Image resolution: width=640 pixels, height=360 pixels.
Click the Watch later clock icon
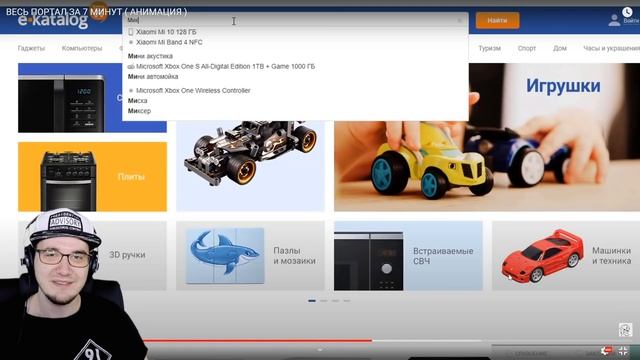[x=627, y=12]
